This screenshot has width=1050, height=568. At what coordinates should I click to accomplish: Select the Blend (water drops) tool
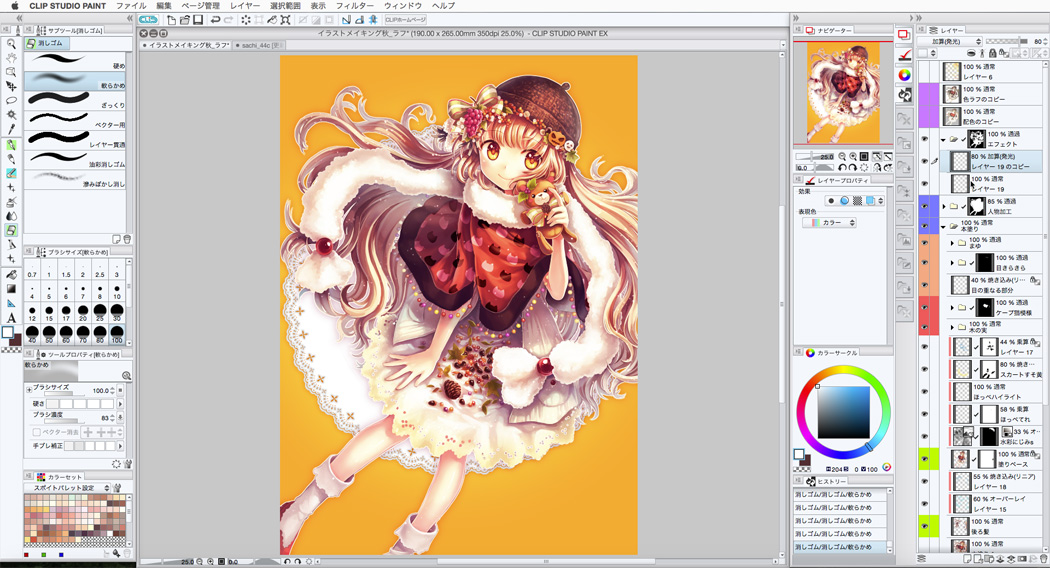pos(11,216)
